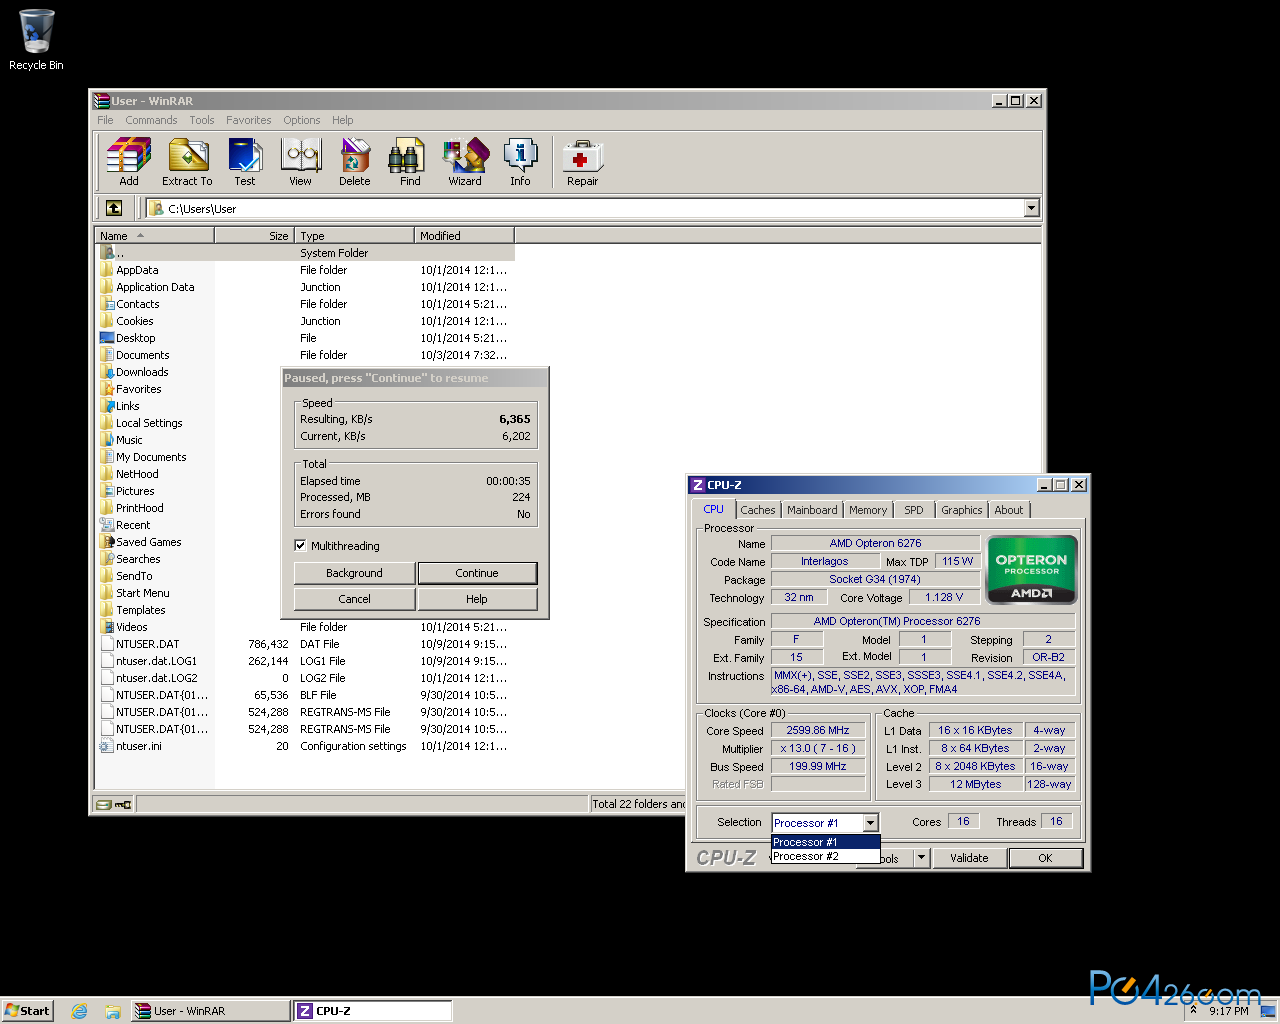
Task: Click the Continue button
Action: coord(477,573)
